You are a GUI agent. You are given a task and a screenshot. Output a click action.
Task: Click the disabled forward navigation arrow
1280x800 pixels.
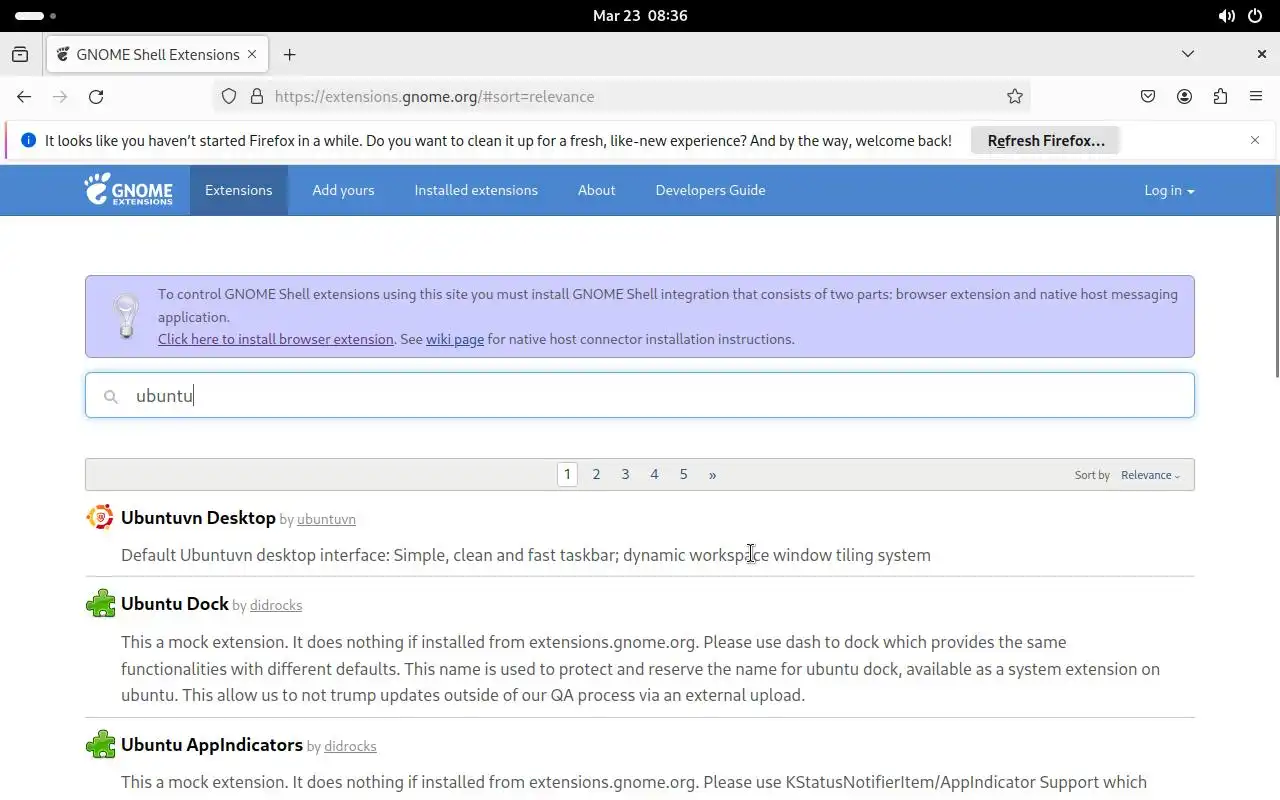pos(60,96)
